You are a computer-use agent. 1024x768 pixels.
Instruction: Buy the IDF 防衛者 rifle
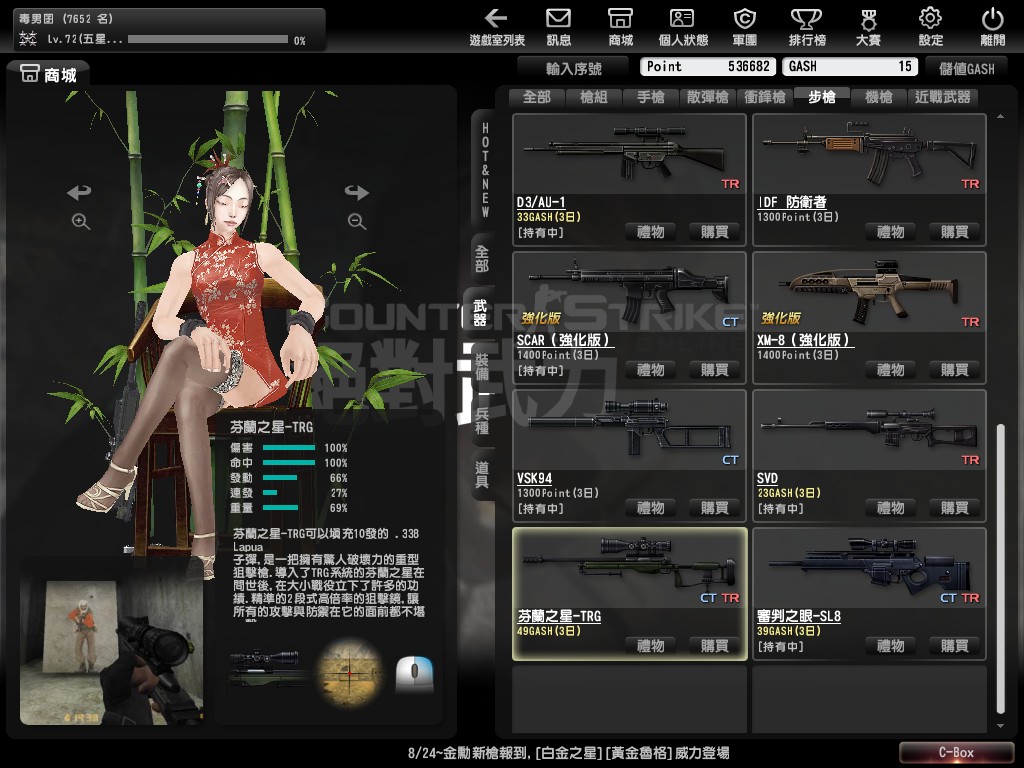pyautogui.click(x=954, y=232)
